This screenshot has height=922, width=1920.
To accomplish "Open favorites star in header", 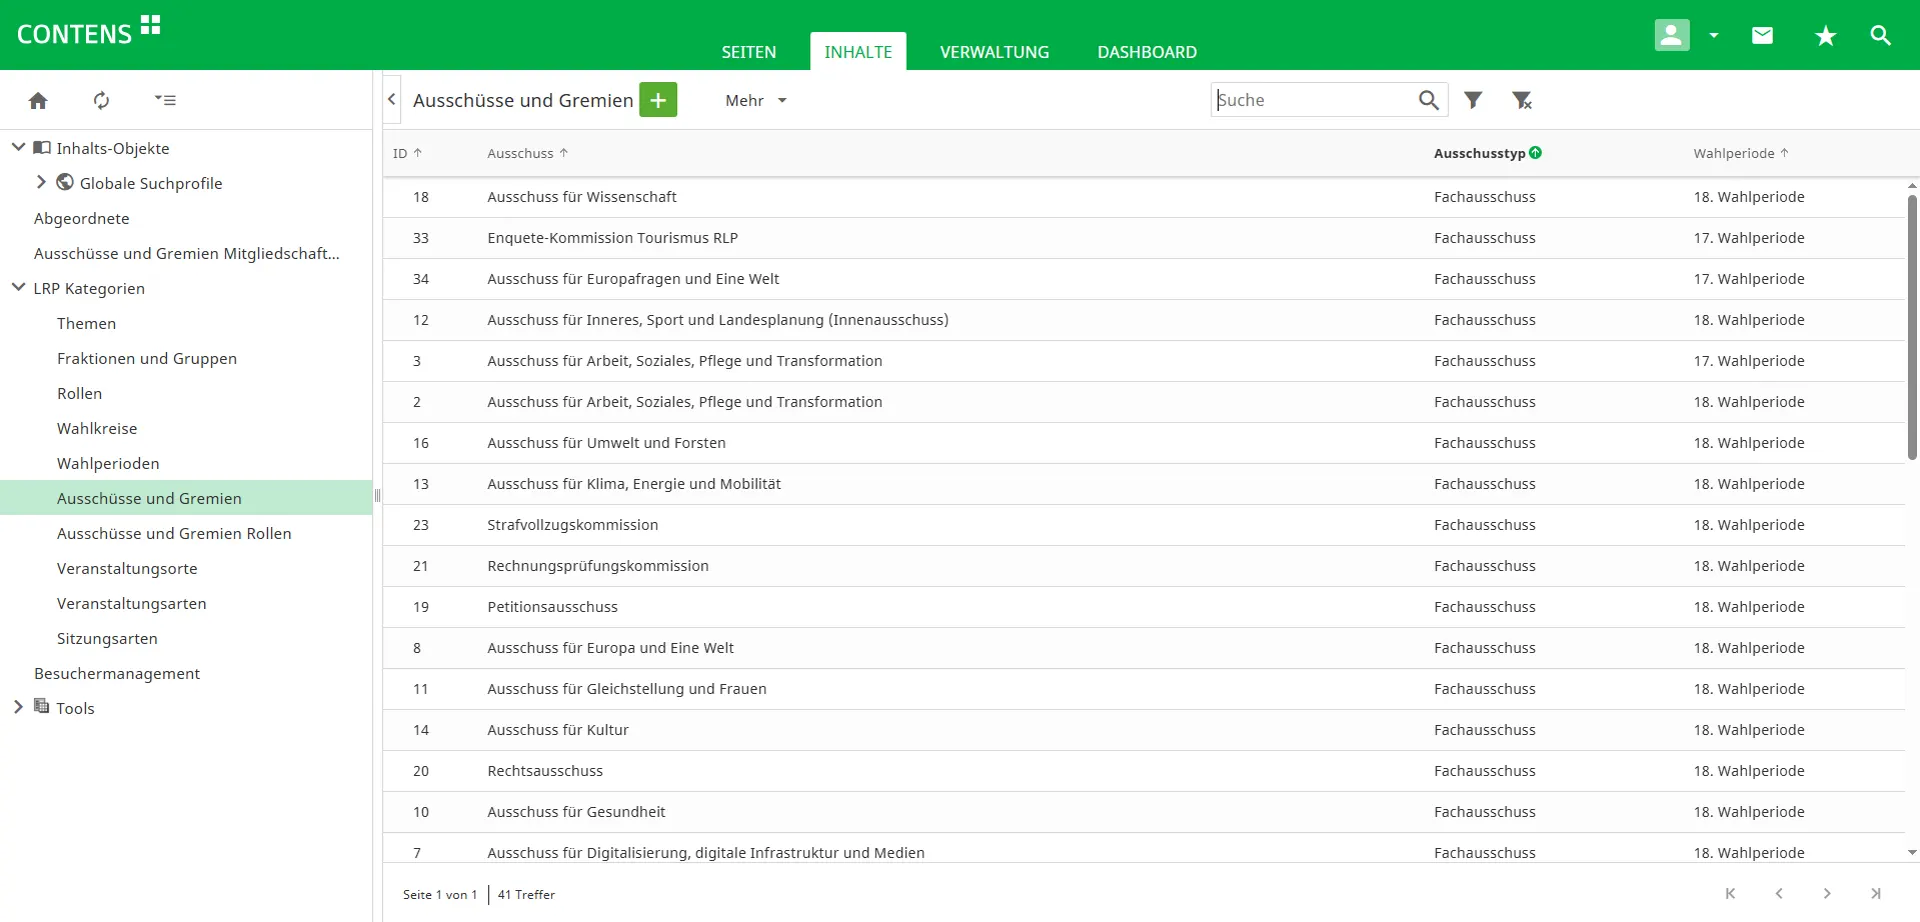I will coord(1825,36).
